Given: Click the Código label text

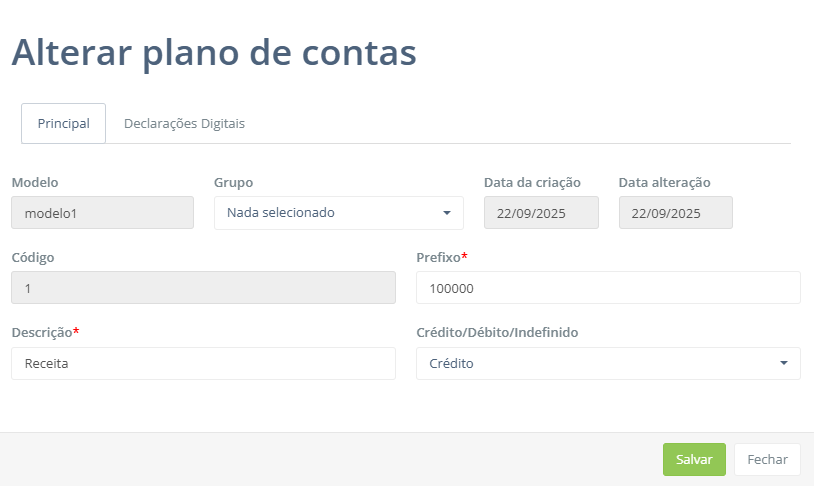Looking at the screenshot, I should tap(33, 258).
